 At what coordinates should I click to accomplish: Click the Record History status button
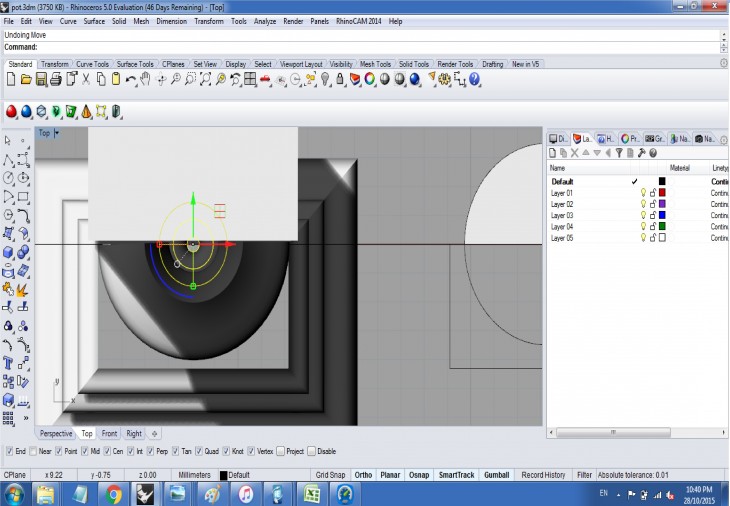(543, 475)
